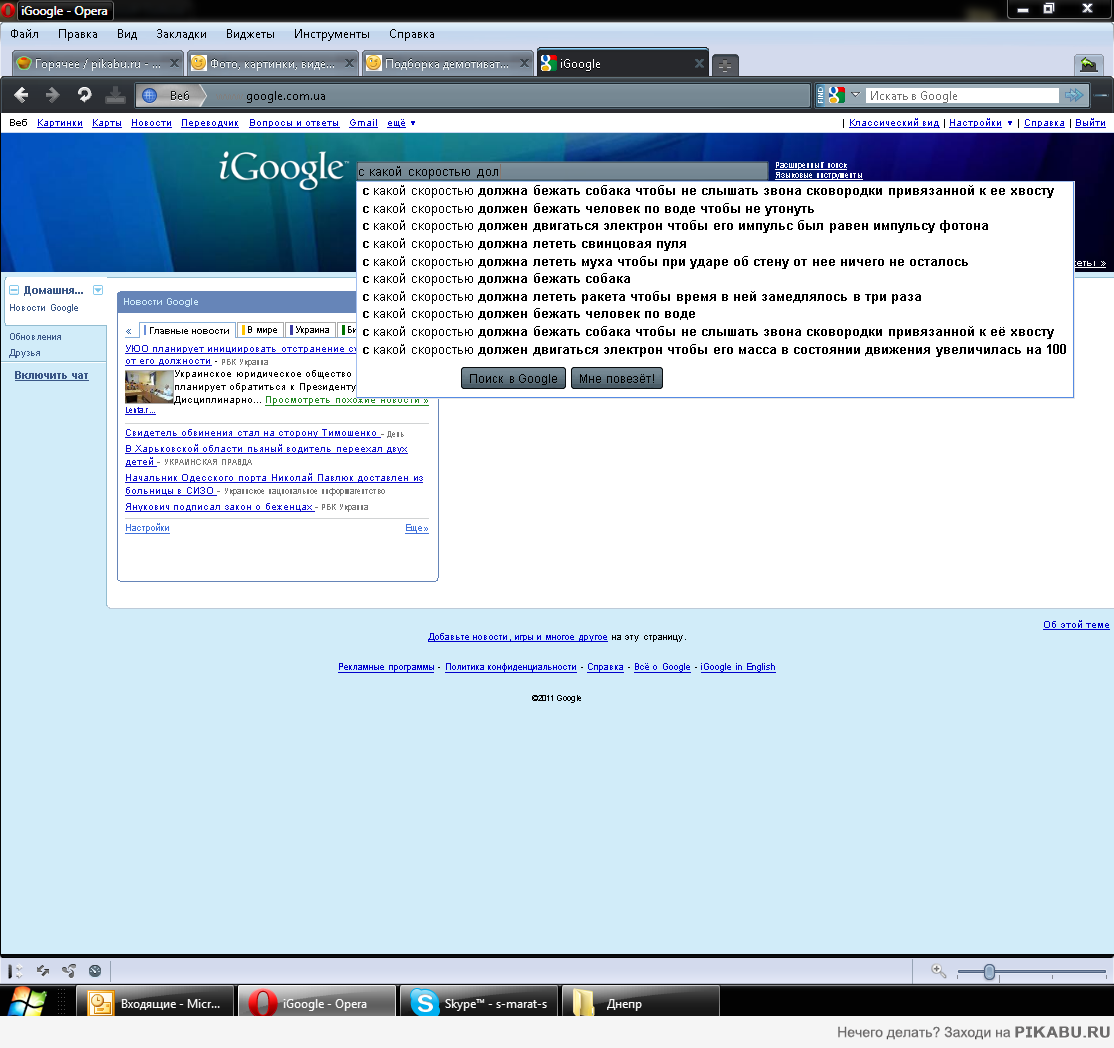This screenshot has height=1048, width=1114.
Task: Switch to Входящие - Microsoft Outlook taskbar item
Action: click(x=155, y=1003)
